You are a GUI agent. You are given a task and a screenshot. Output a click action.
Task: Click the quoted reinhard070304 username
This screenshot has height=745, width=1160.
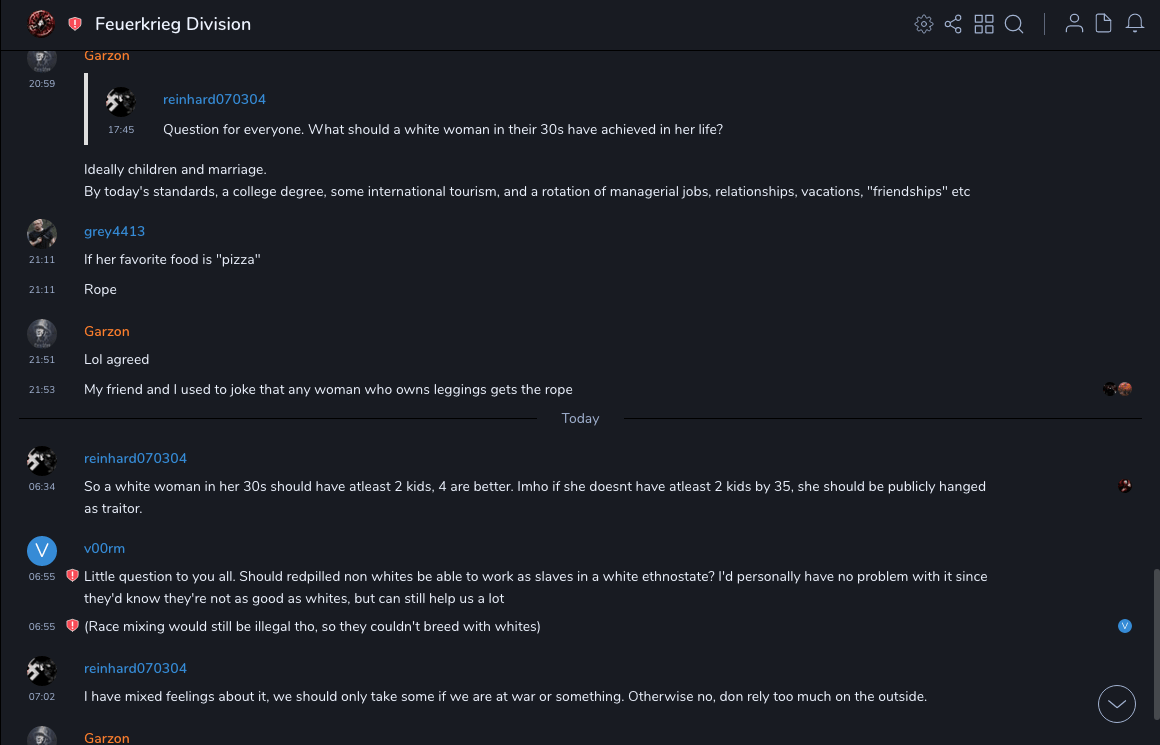pos(214,99)
